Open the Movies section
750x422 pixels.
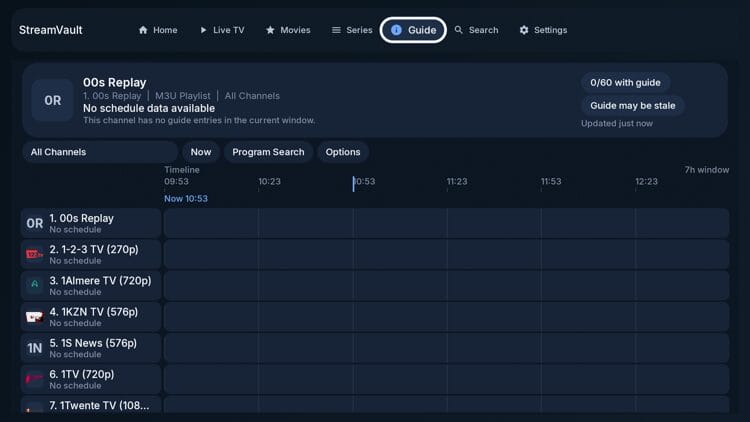click(x=288, y=30)
